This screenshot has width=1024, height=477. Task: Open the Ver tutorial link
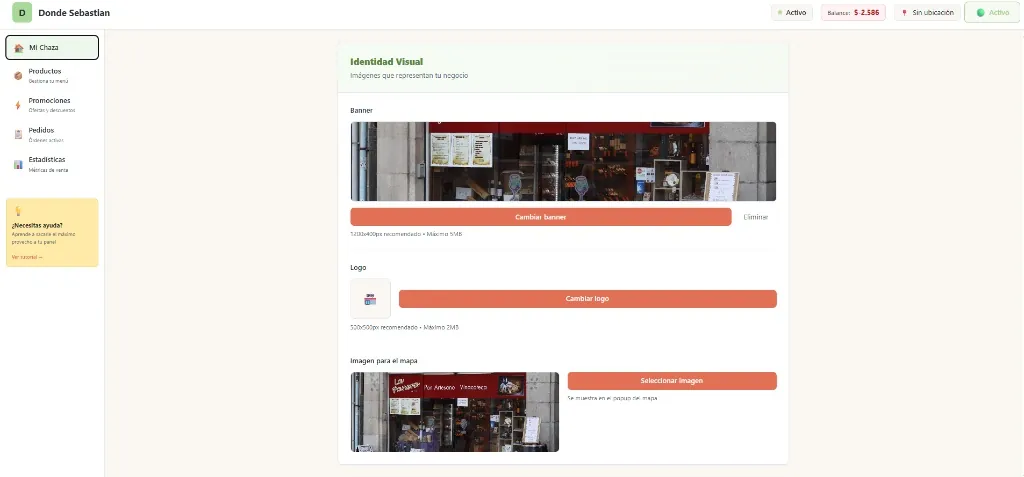coord(27,257)
